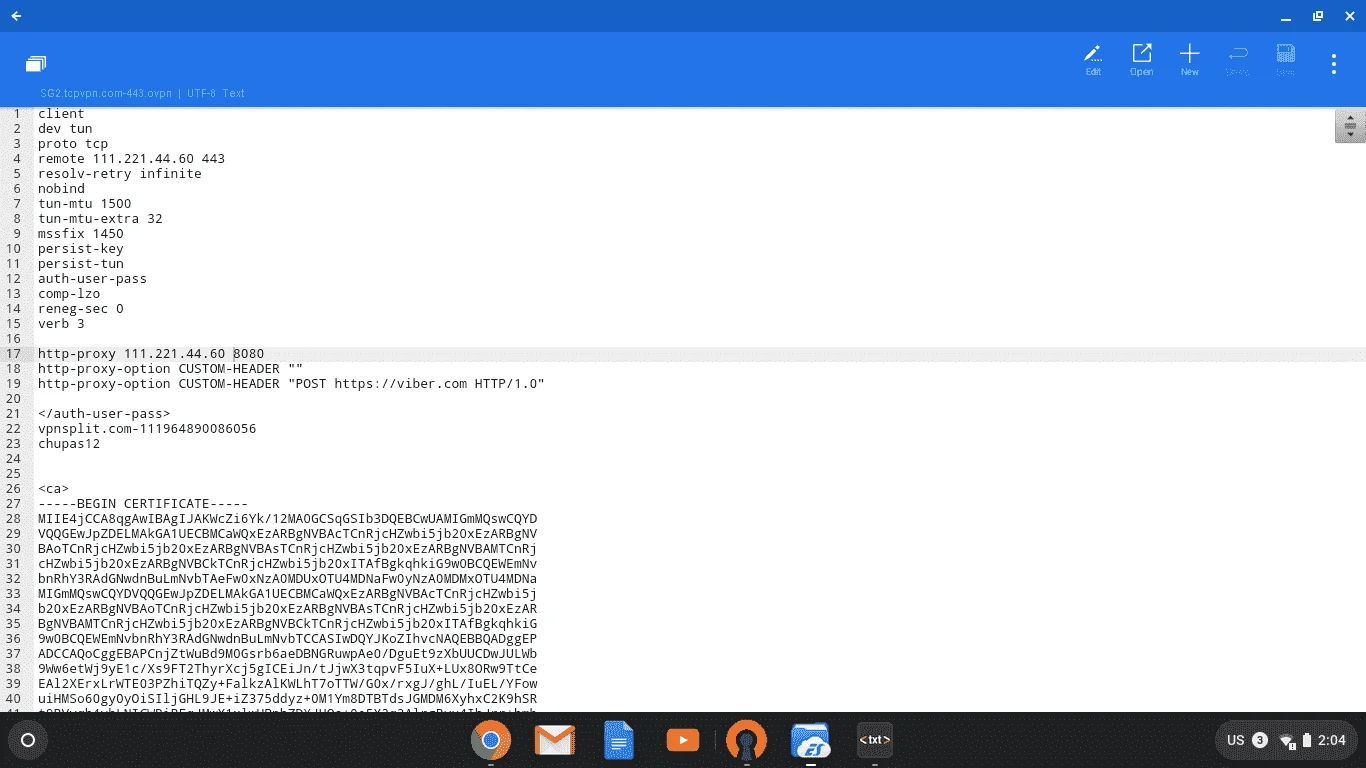Click line 'tun-mtu 1500'
The image size is (1366, 768).
click(85, 204)
